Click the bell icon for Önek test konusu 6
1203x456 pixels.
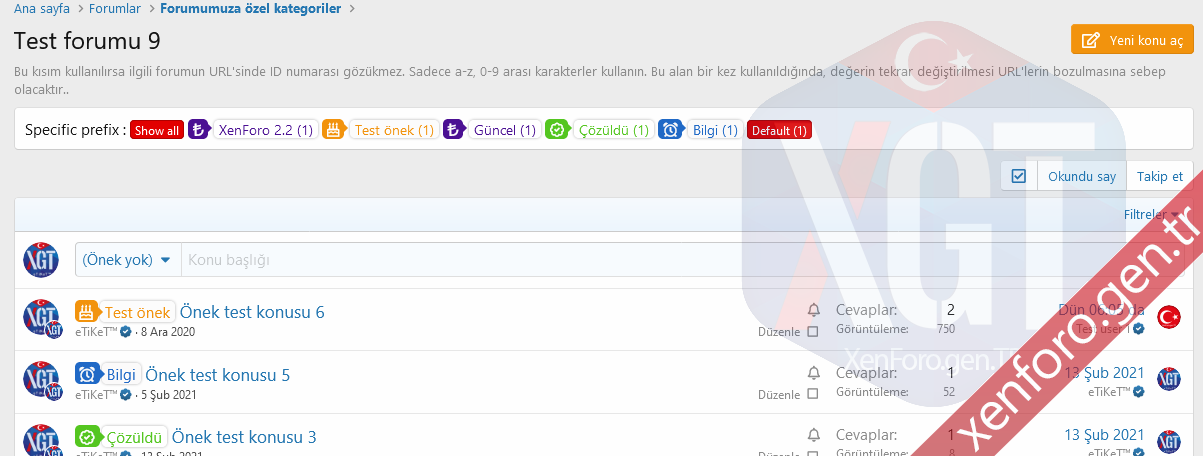pyautogui.click(x=814, y=310)
